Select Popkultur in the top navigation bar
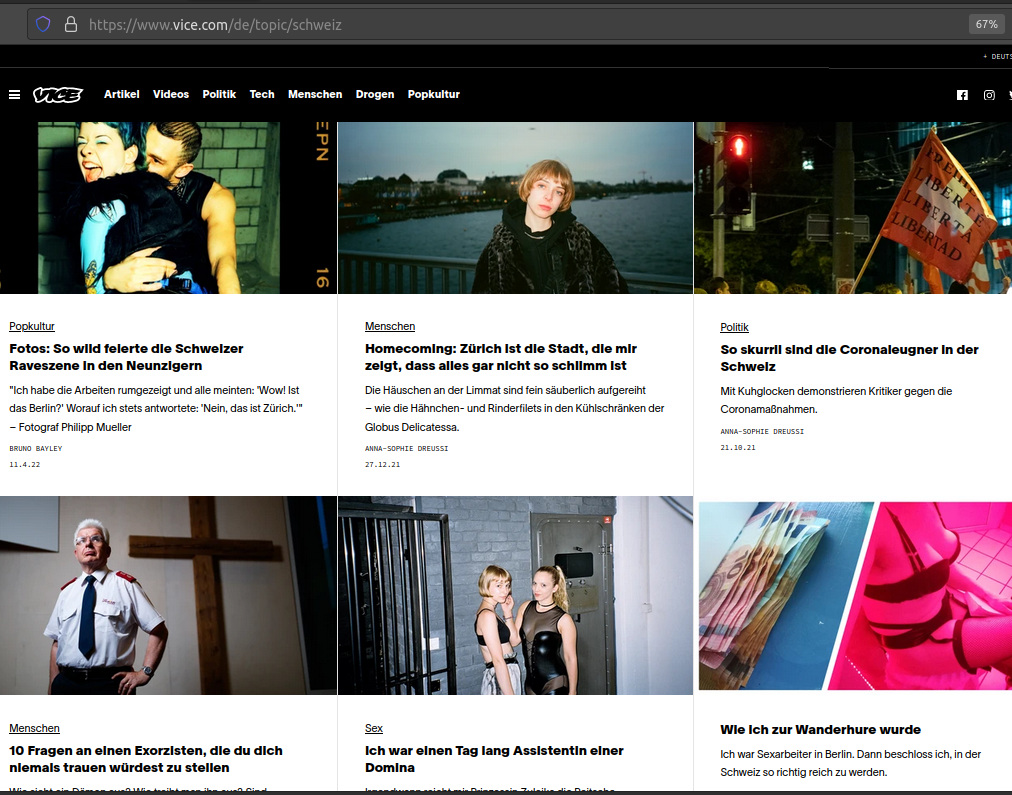This screenshot has height=795, width=1012. point(434,94)
